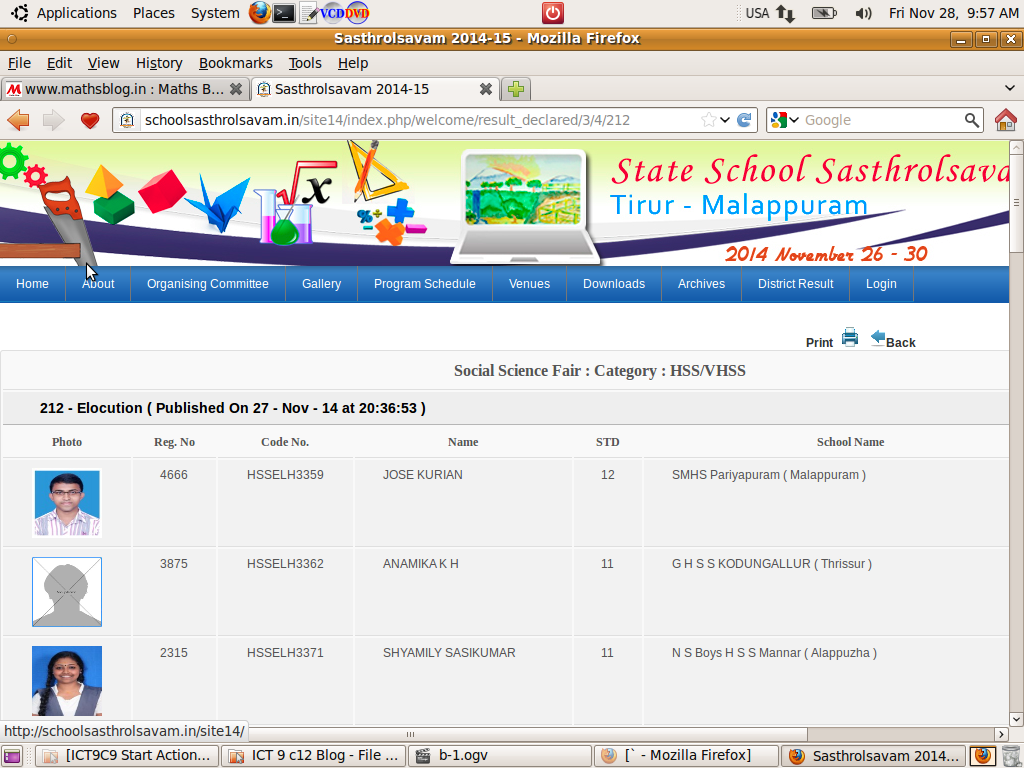
Task: Close the Sasthrolsavam 2014-15 tab
Action: coord(485,89)
